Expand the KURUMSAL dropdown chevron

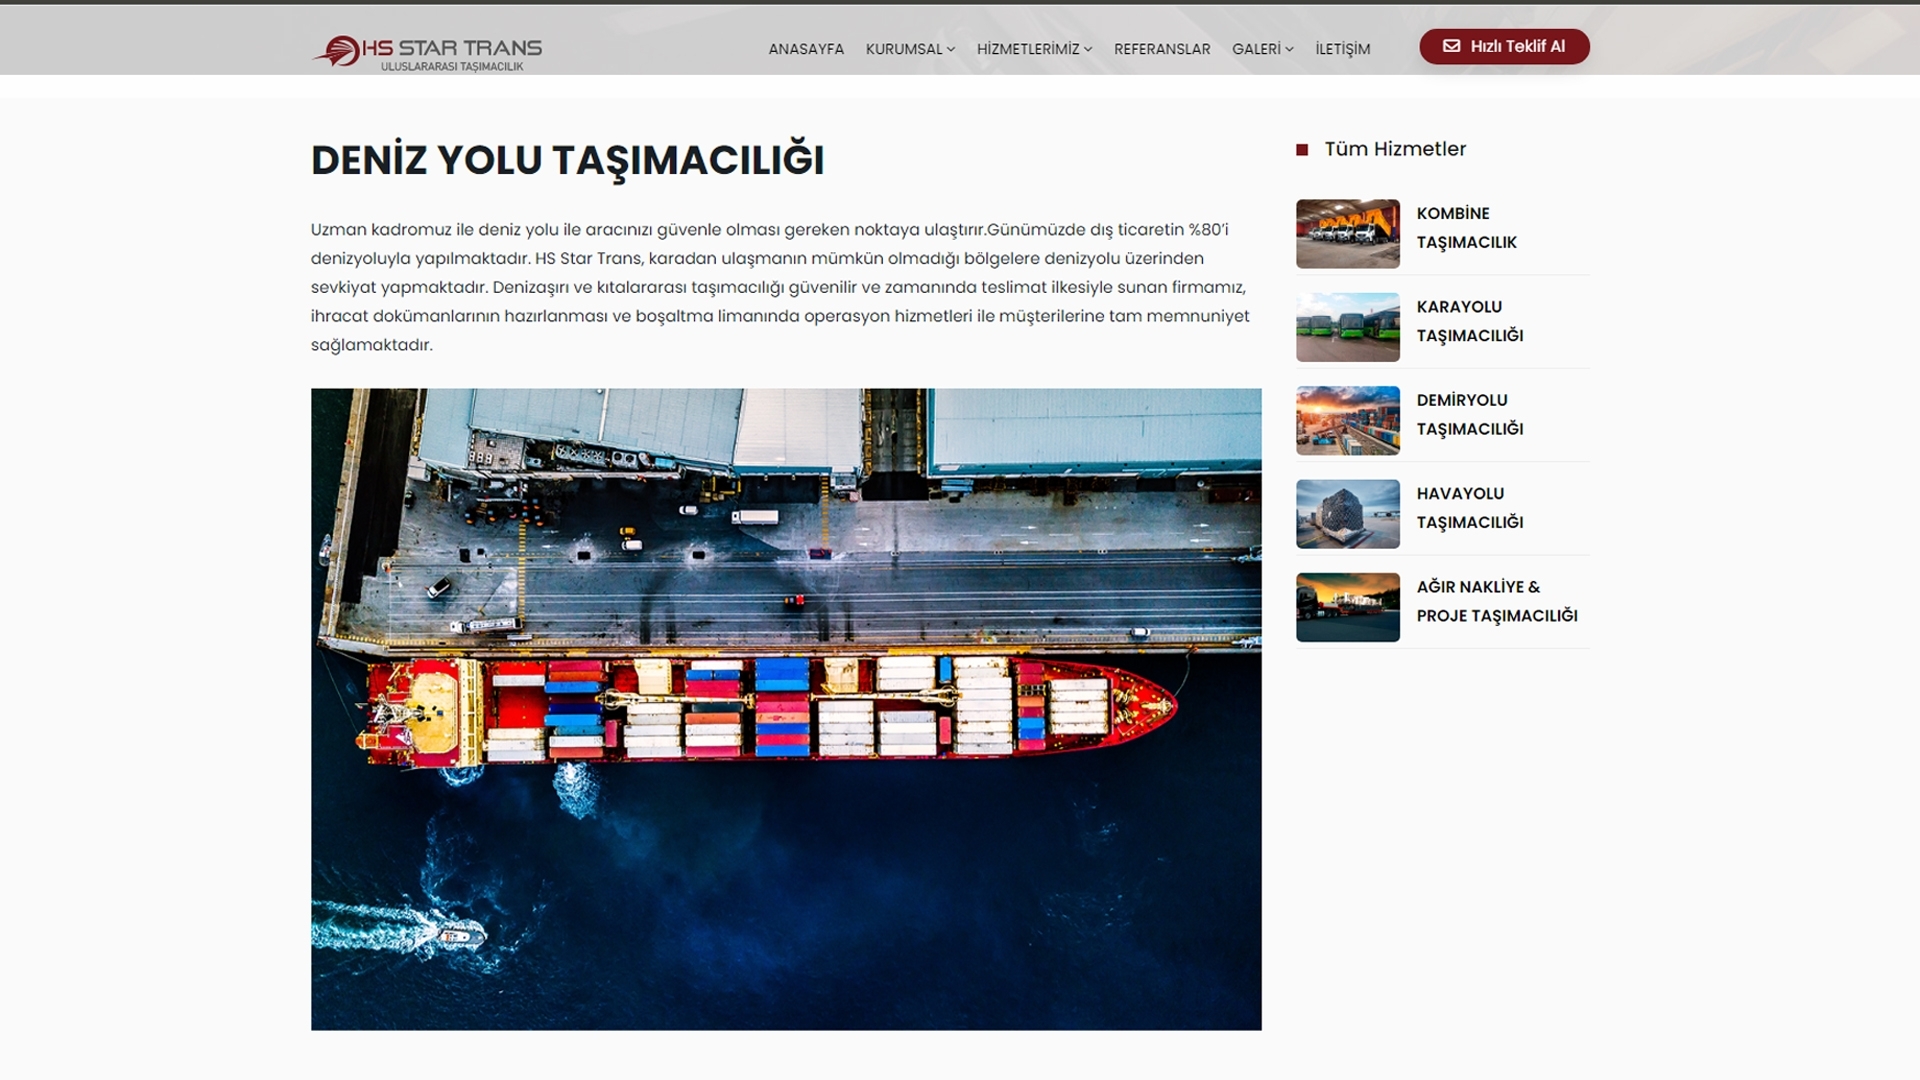951,49
